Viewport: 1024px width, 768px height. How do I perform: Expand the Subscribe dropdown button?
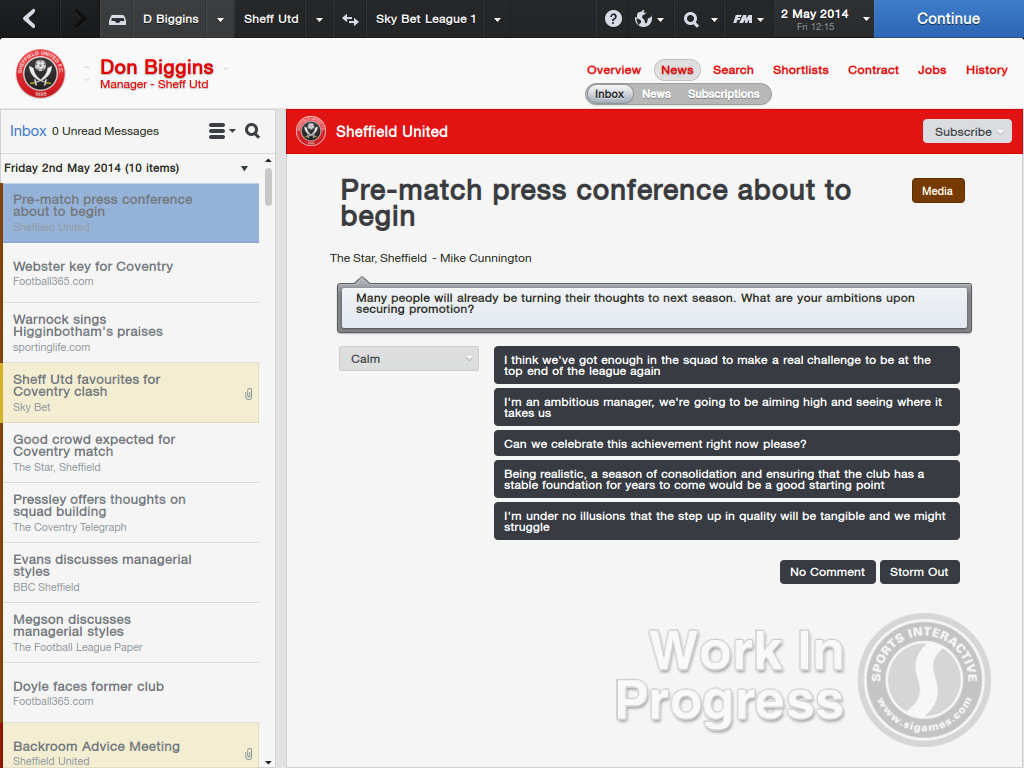click(x=966, y=132)
